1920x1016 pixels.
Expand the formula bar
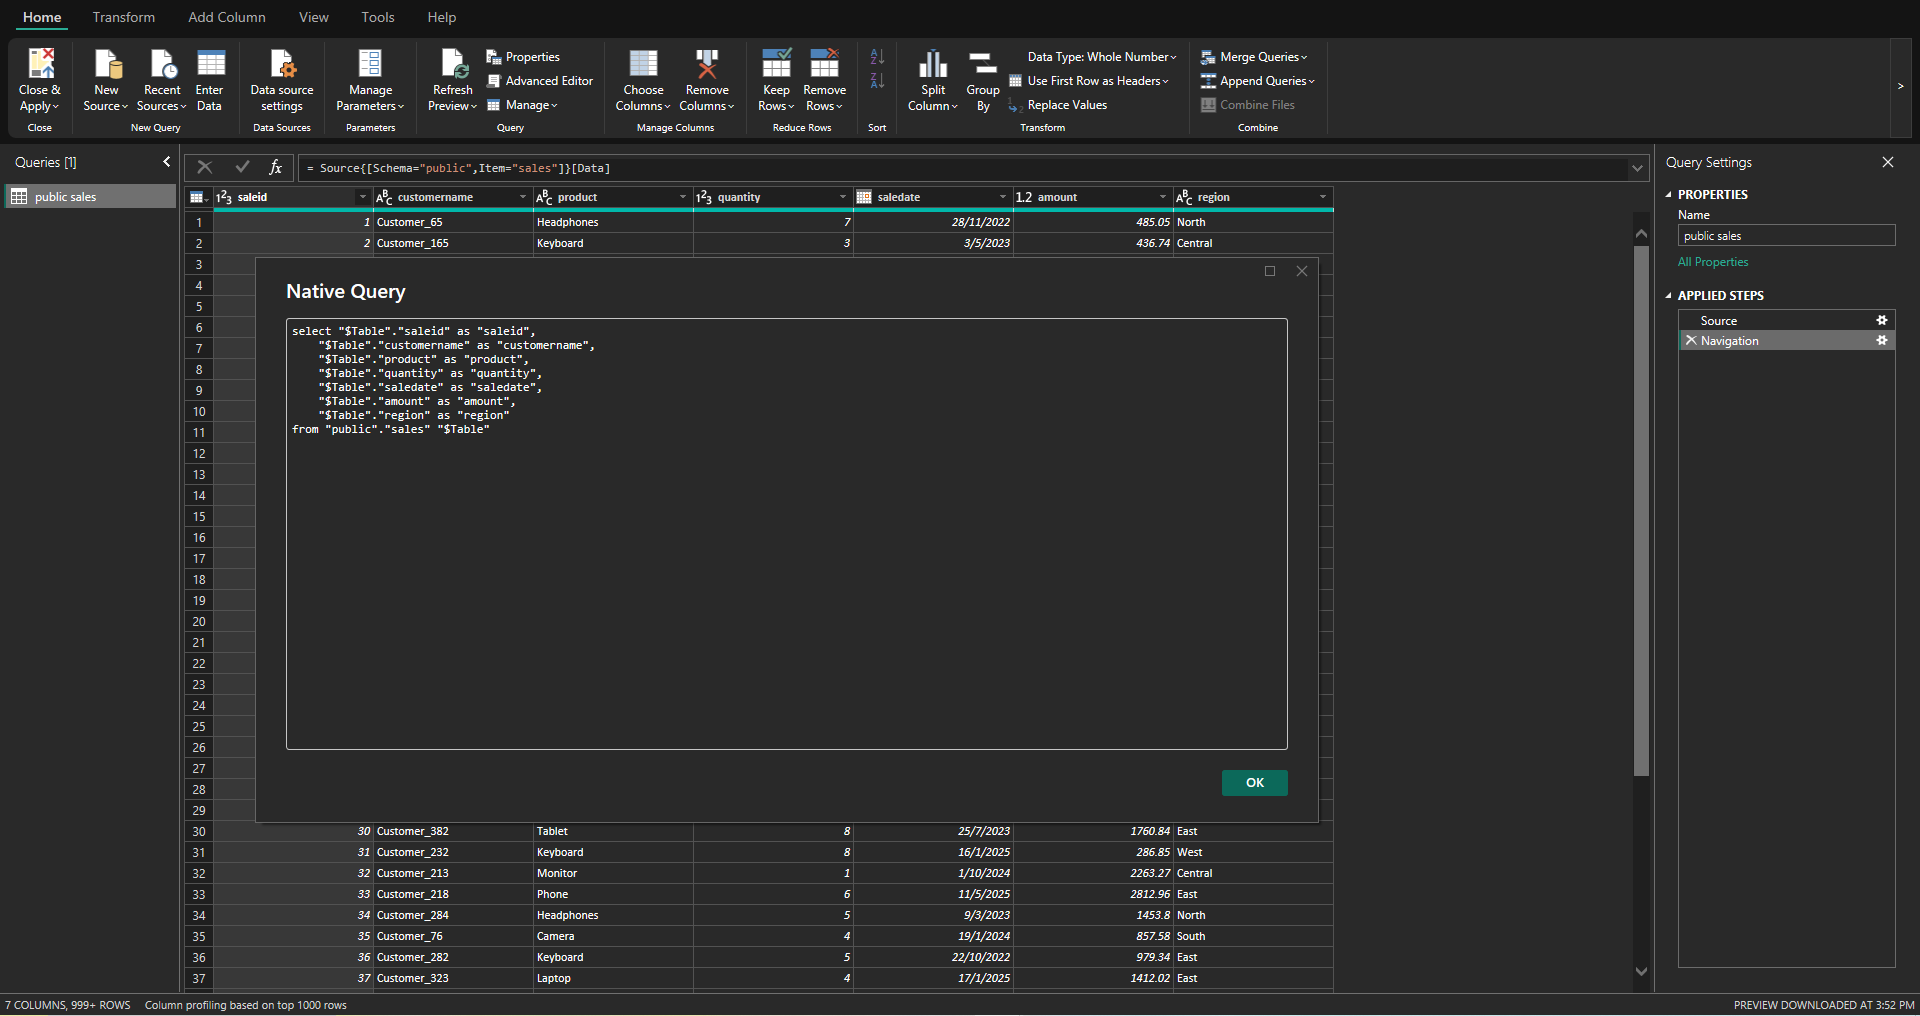[x=1637, y=168]
